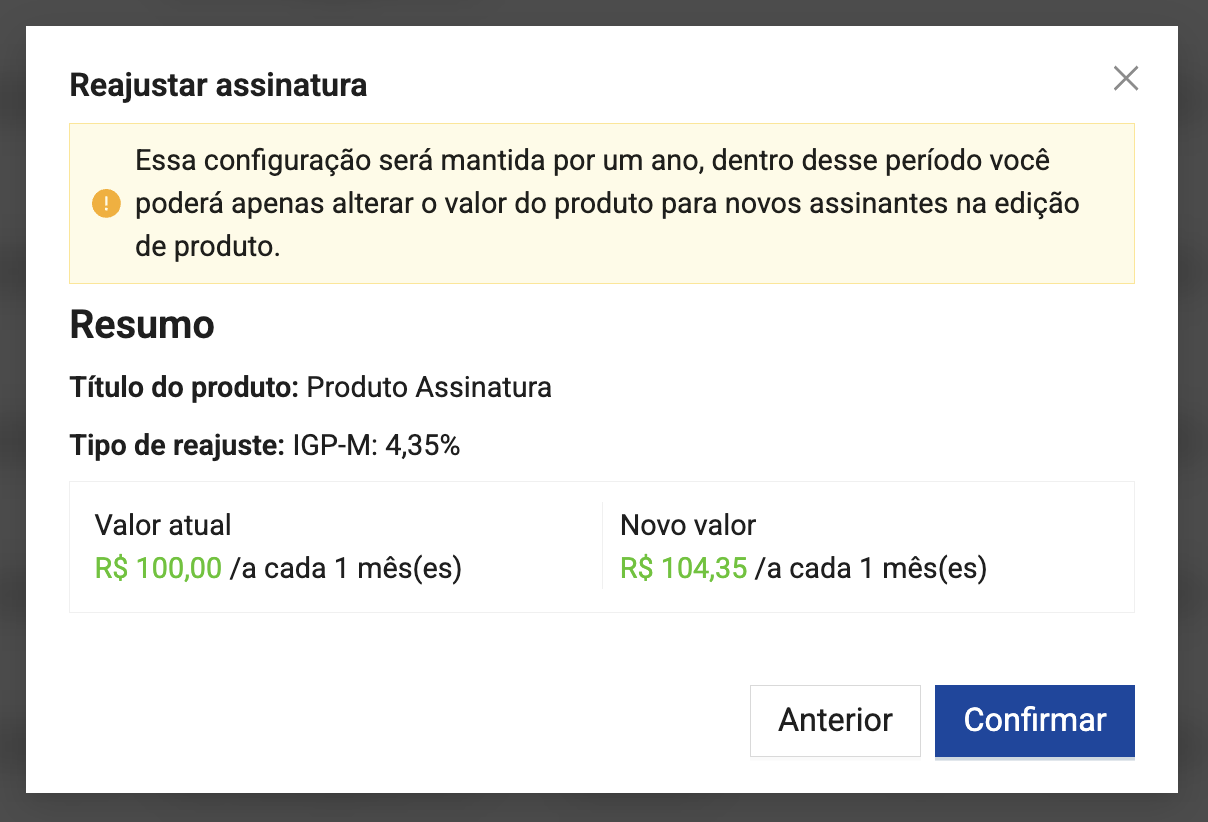Click billing period text under Novo valor
Image resolution: width=1208 pixels, height=822 pixels.
(x=871, y=569)
